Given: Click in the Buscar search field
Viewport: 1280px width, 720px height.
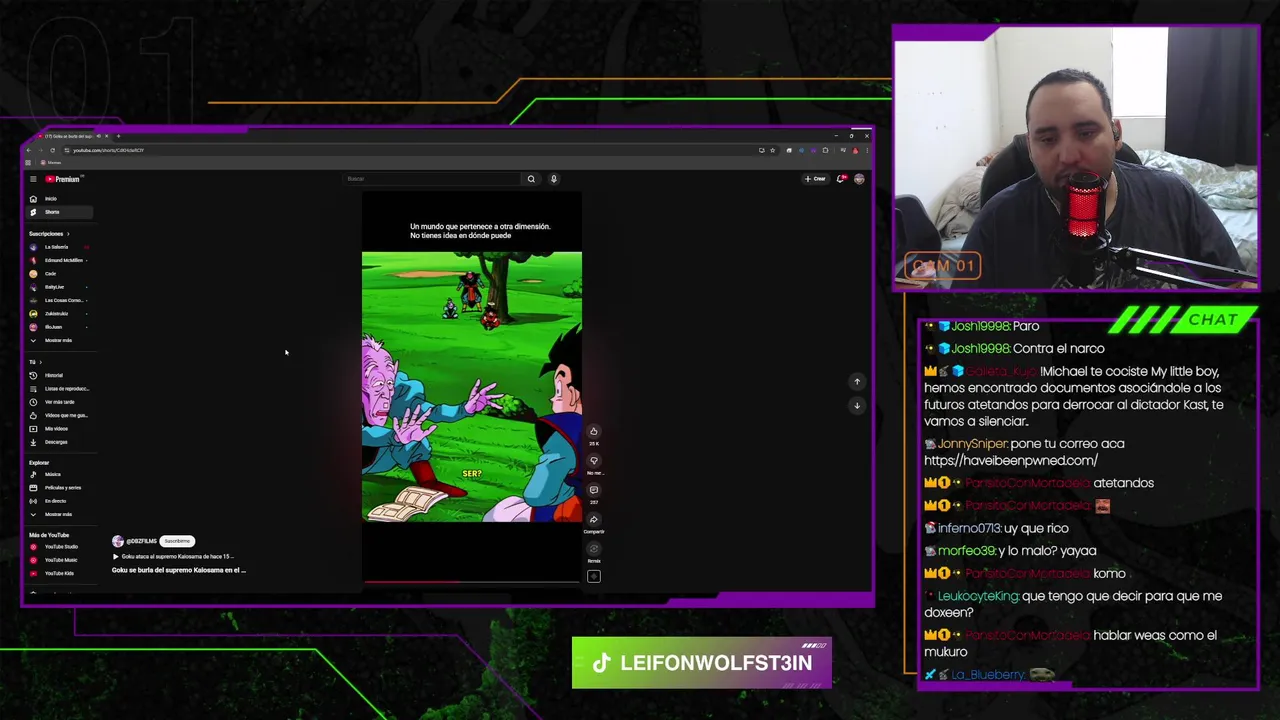Looking at the screenshot, I should click(433, 179).
